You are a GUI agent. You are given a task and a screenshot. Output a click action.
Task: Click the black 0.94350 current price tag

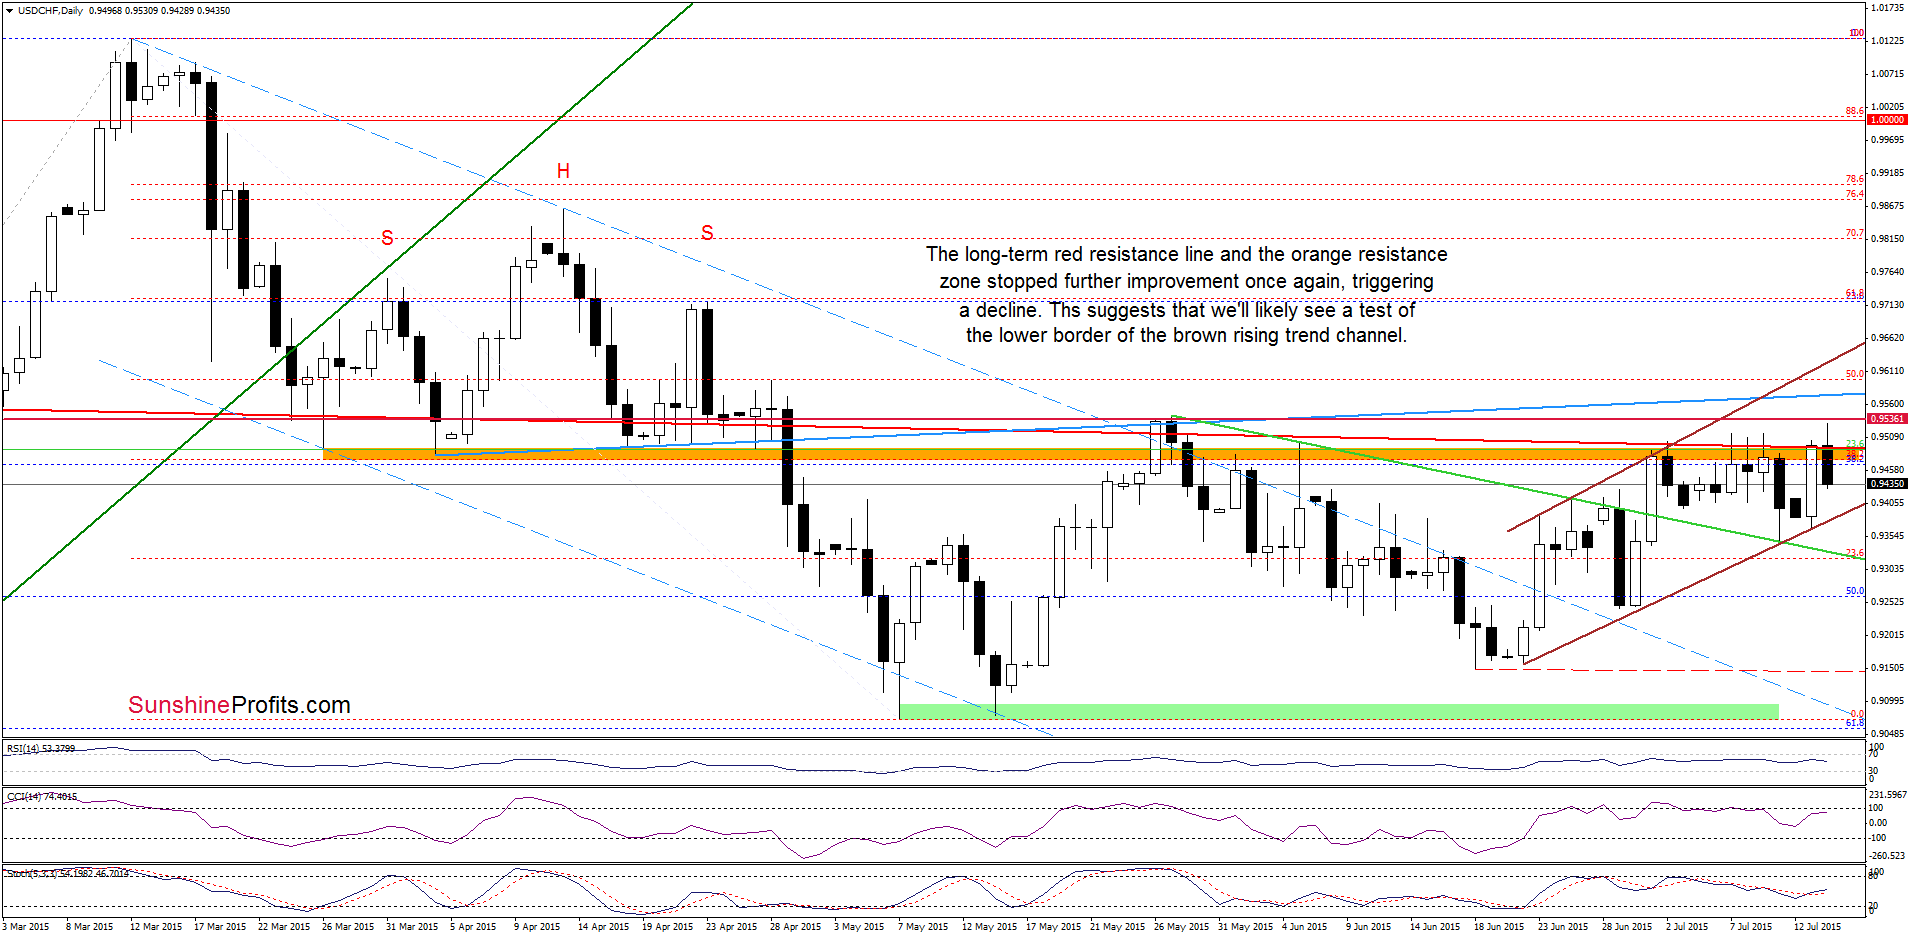1887,484
